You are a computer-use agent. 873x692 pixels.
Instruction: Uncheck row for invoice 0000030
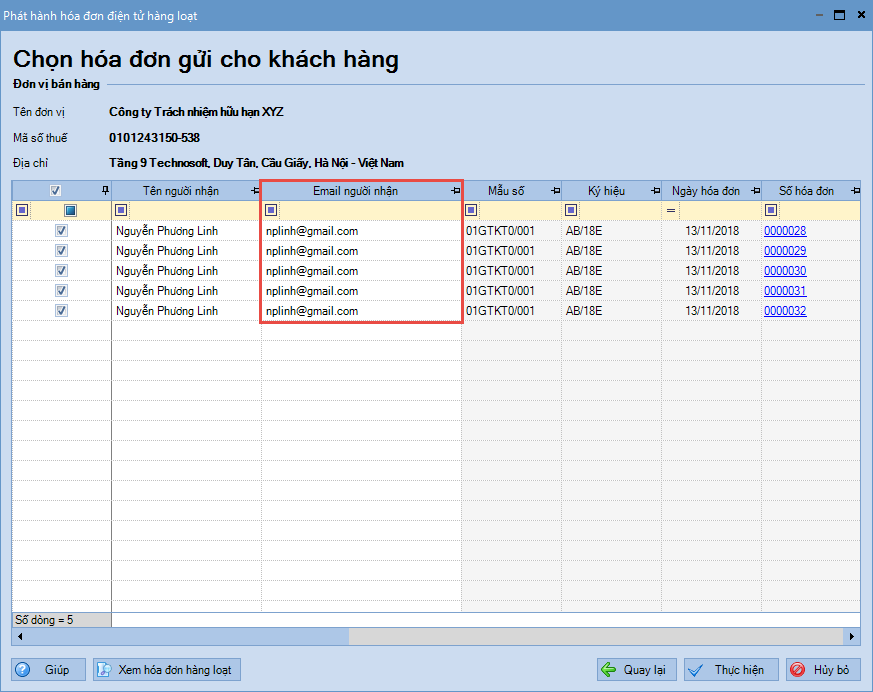pos(61,271)
